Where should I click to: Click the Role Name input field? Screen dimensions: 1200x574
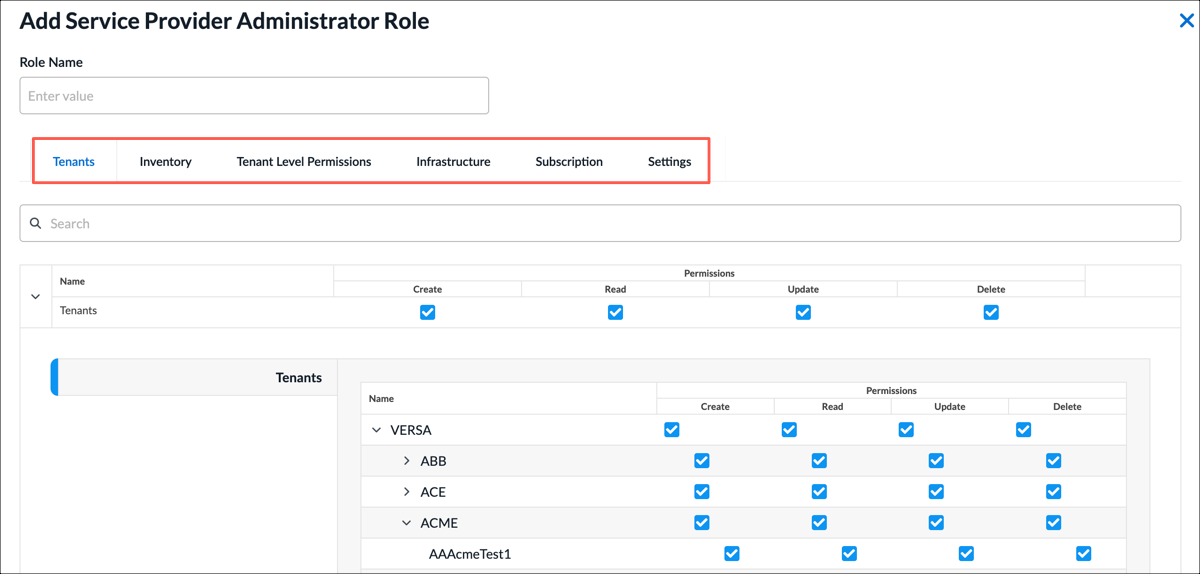point(254,96)
